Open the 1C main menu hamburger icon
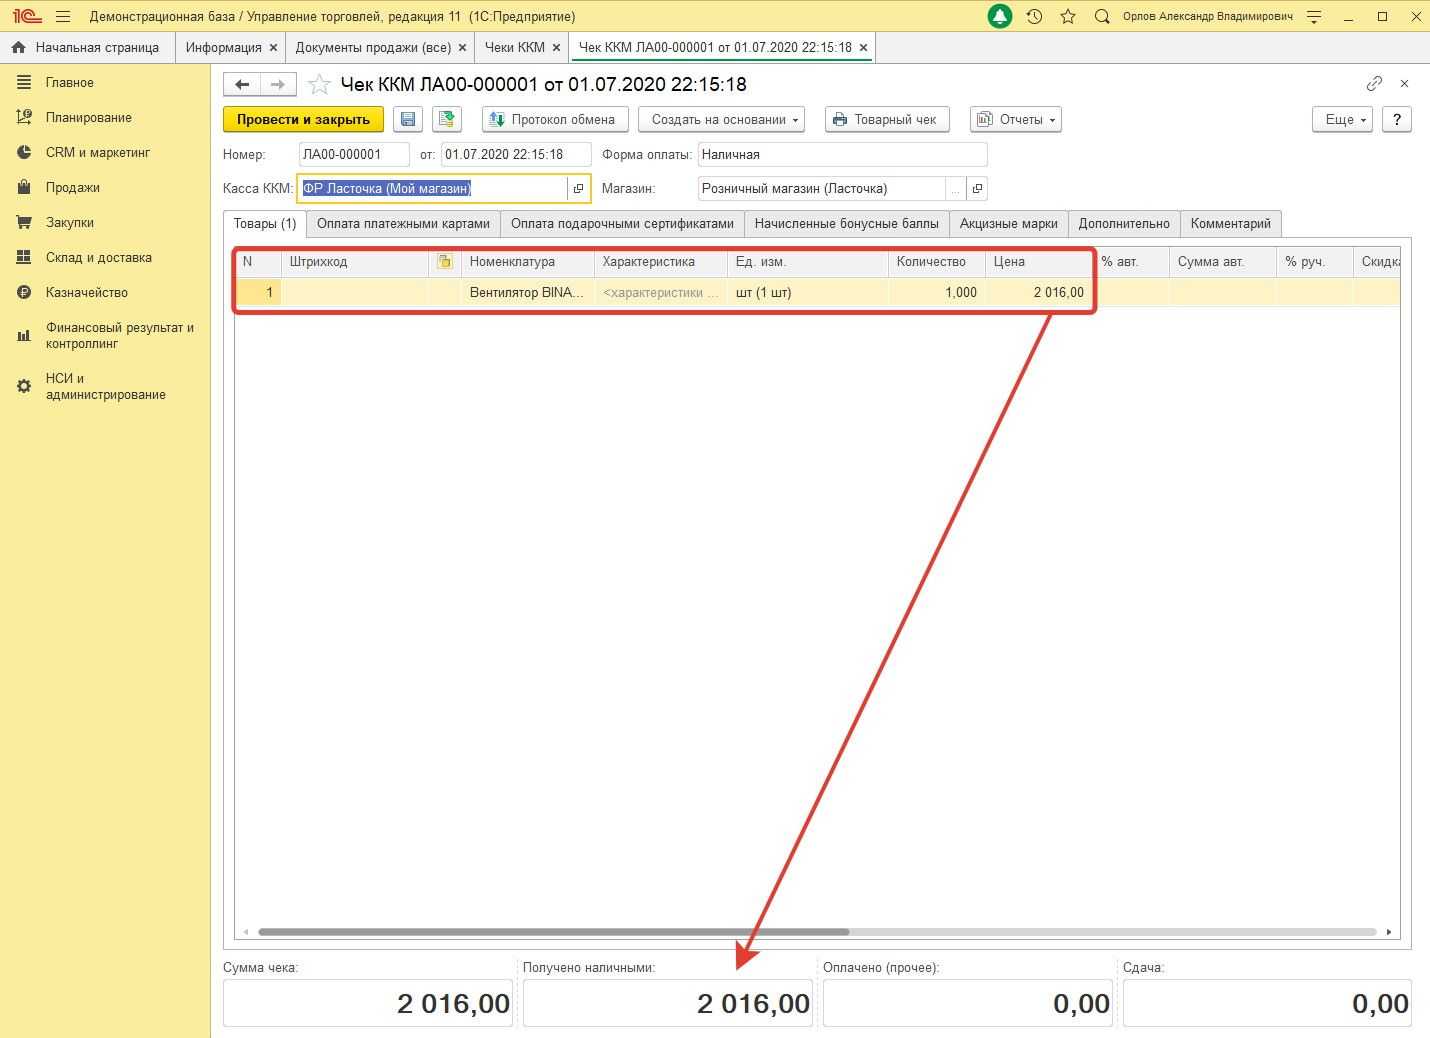The image size is (1430, 1038). click(63, 16)
